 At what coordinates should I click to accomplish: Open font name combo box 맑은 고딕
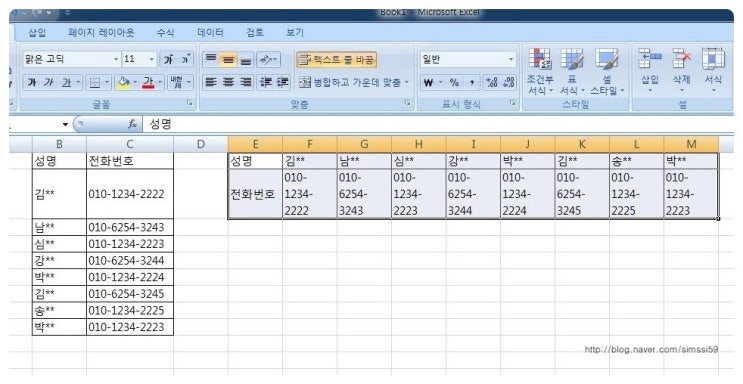tap(71, 59)
